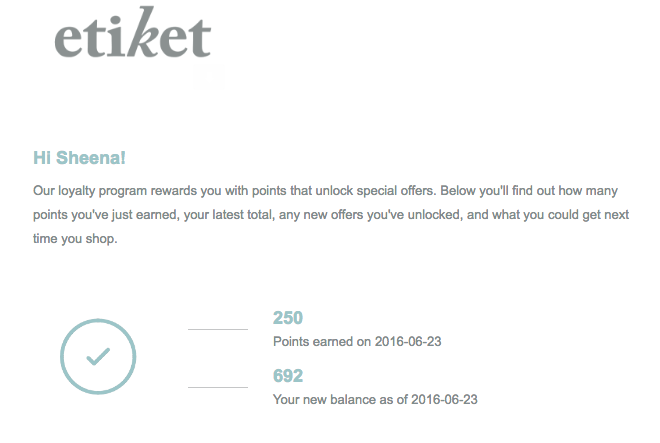The height and width of the screenshot is (443, 660).
Task: Click the circled checkmark icon
Action: (x=98, y=357)
